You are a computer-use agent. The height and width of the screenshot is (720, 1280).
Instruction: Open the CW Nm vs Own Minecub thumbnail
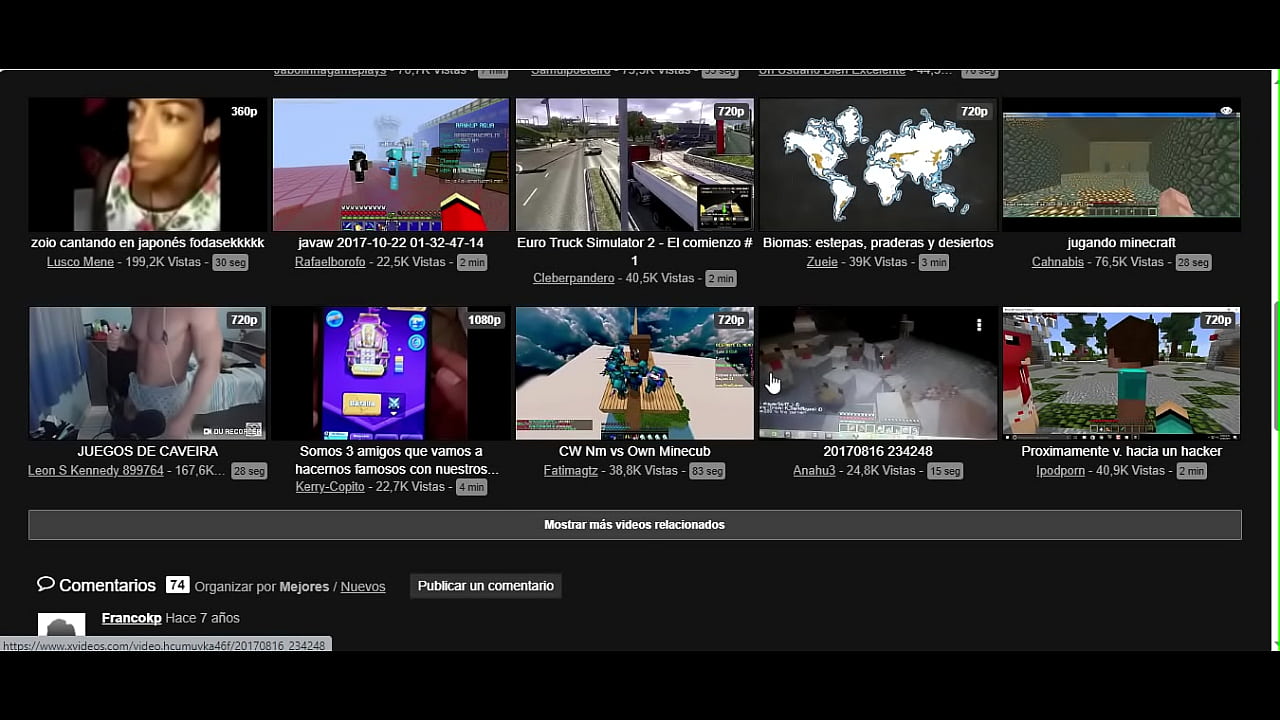[x=634, y=373]
